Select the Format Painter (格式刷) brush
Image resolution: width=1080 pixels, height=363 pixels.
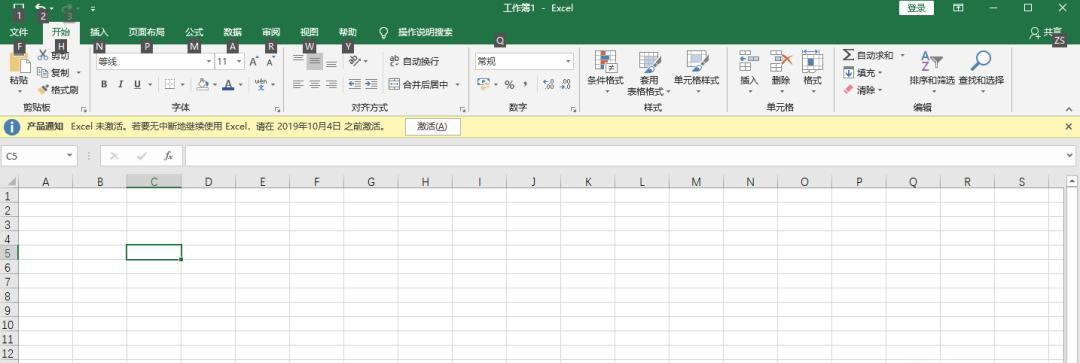coord(43,90)
